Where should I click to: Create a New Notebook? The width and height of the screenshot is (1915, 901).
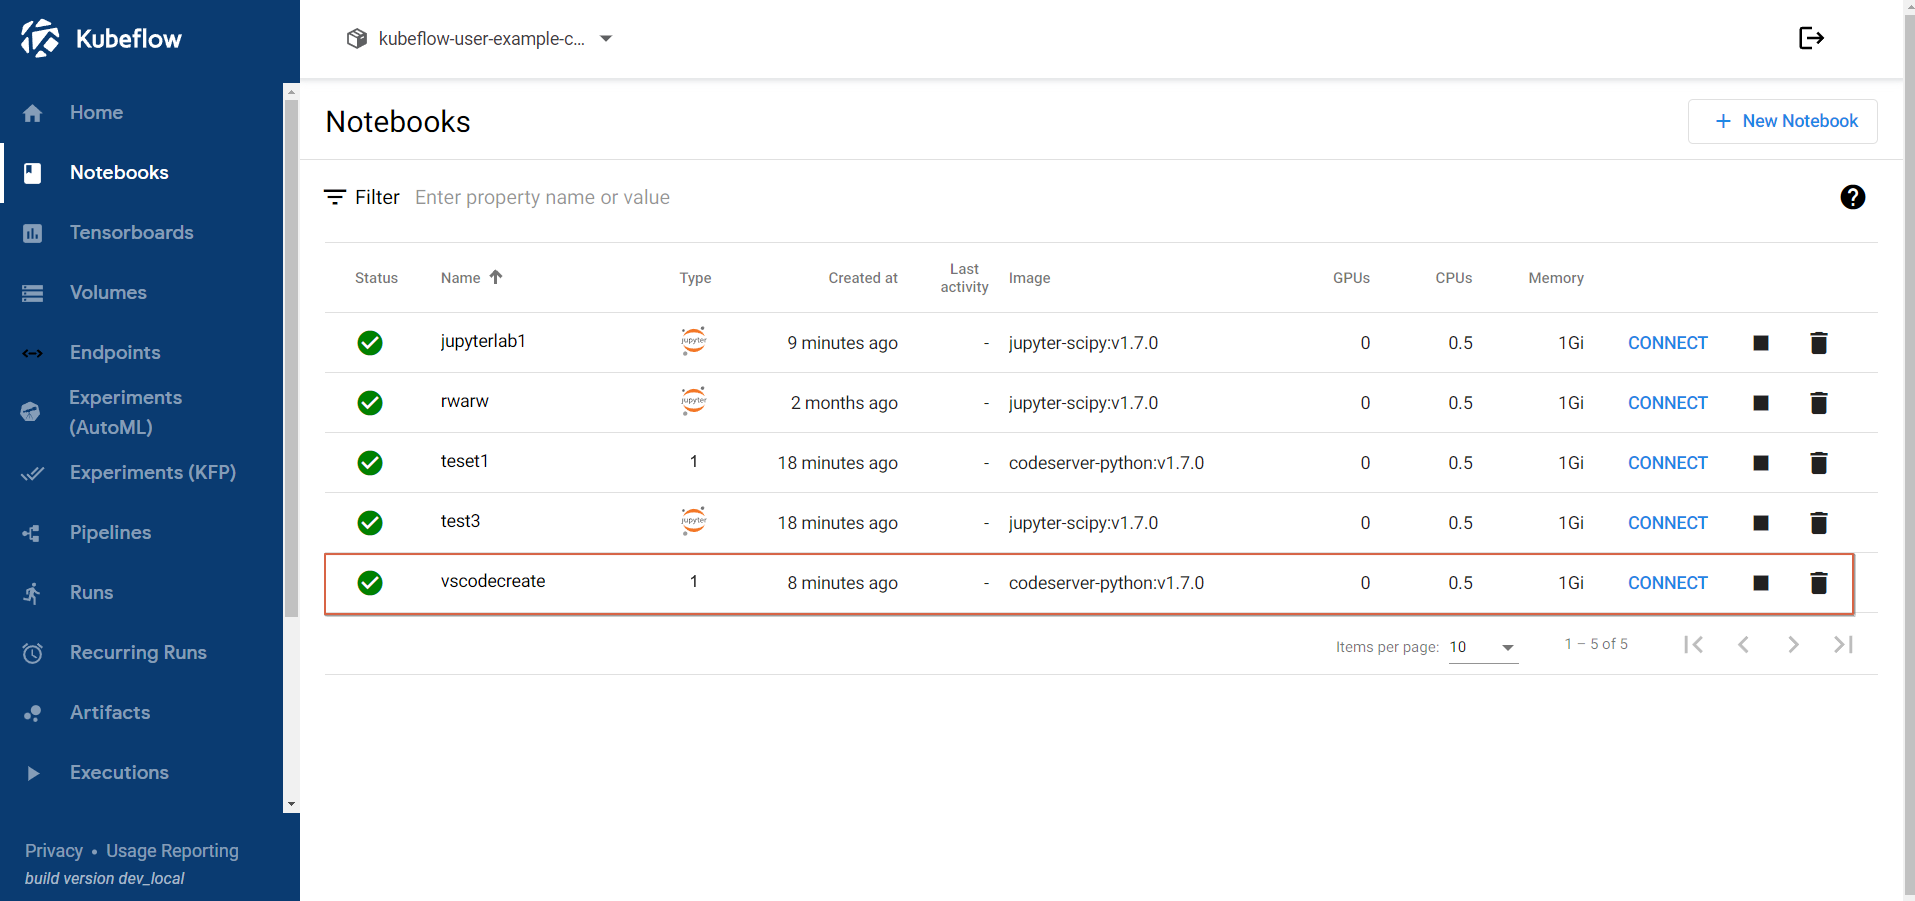point(1783,121)
